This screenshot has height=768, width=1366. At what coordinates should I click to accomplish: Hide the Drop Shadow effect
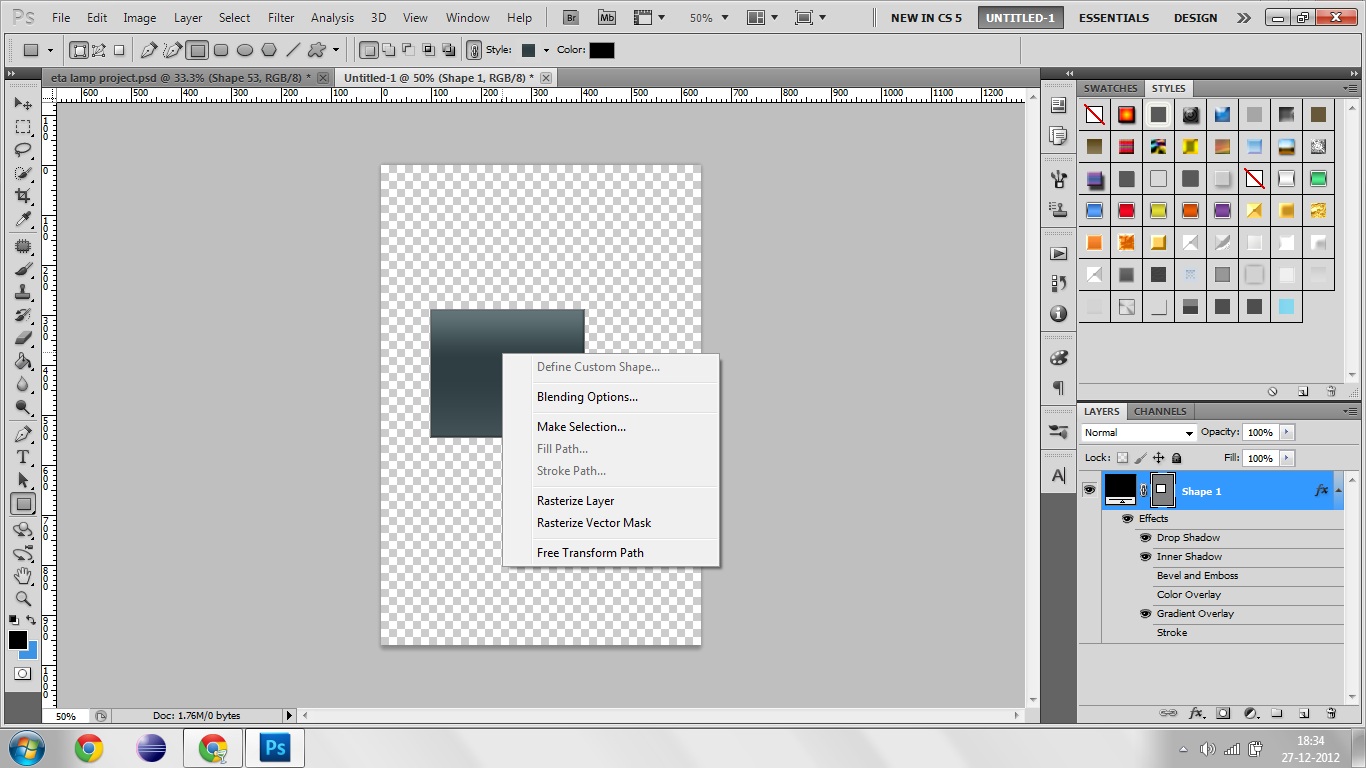click(x=1146, y=538)
